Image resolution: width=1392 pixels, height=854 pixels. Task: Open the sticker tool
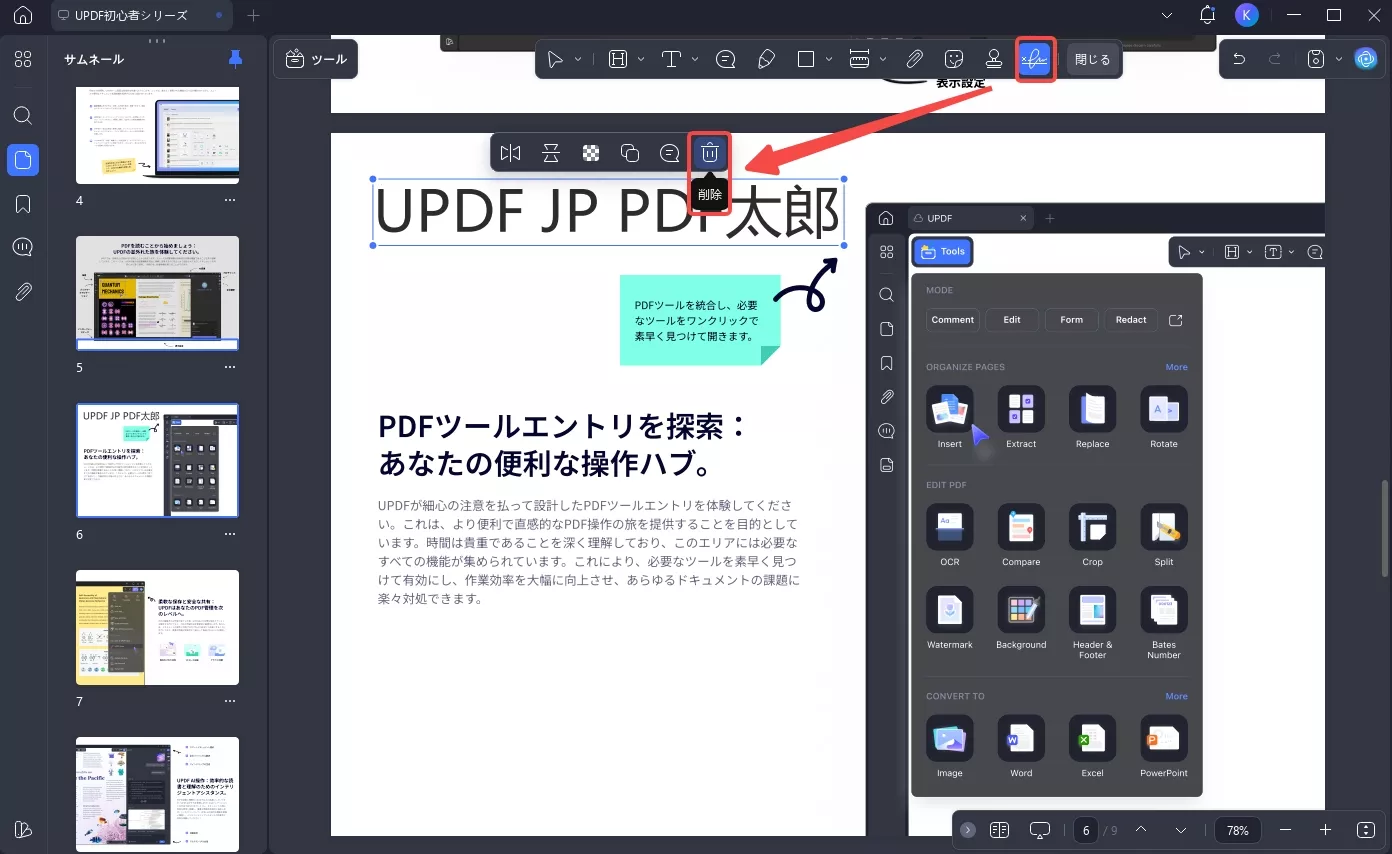pos(954,60)
